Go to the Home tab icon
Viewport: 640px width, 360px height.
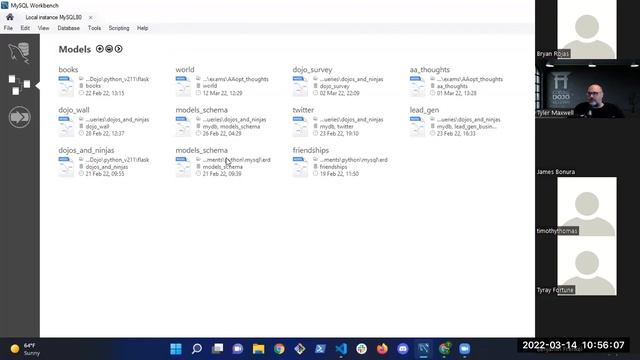(x=10, y=17)
